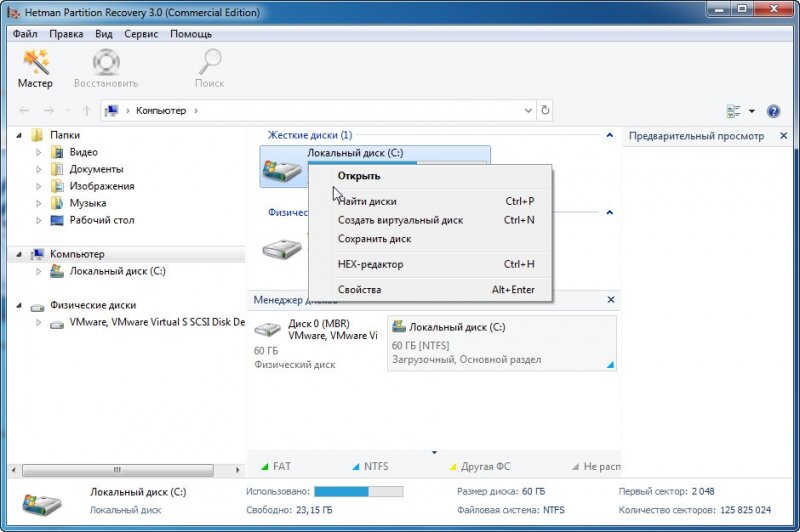The width and height of the screenshot is (800, 532).
Task: Refresh the address bar location
Action: pyautogui.click(x=545, y=110)
